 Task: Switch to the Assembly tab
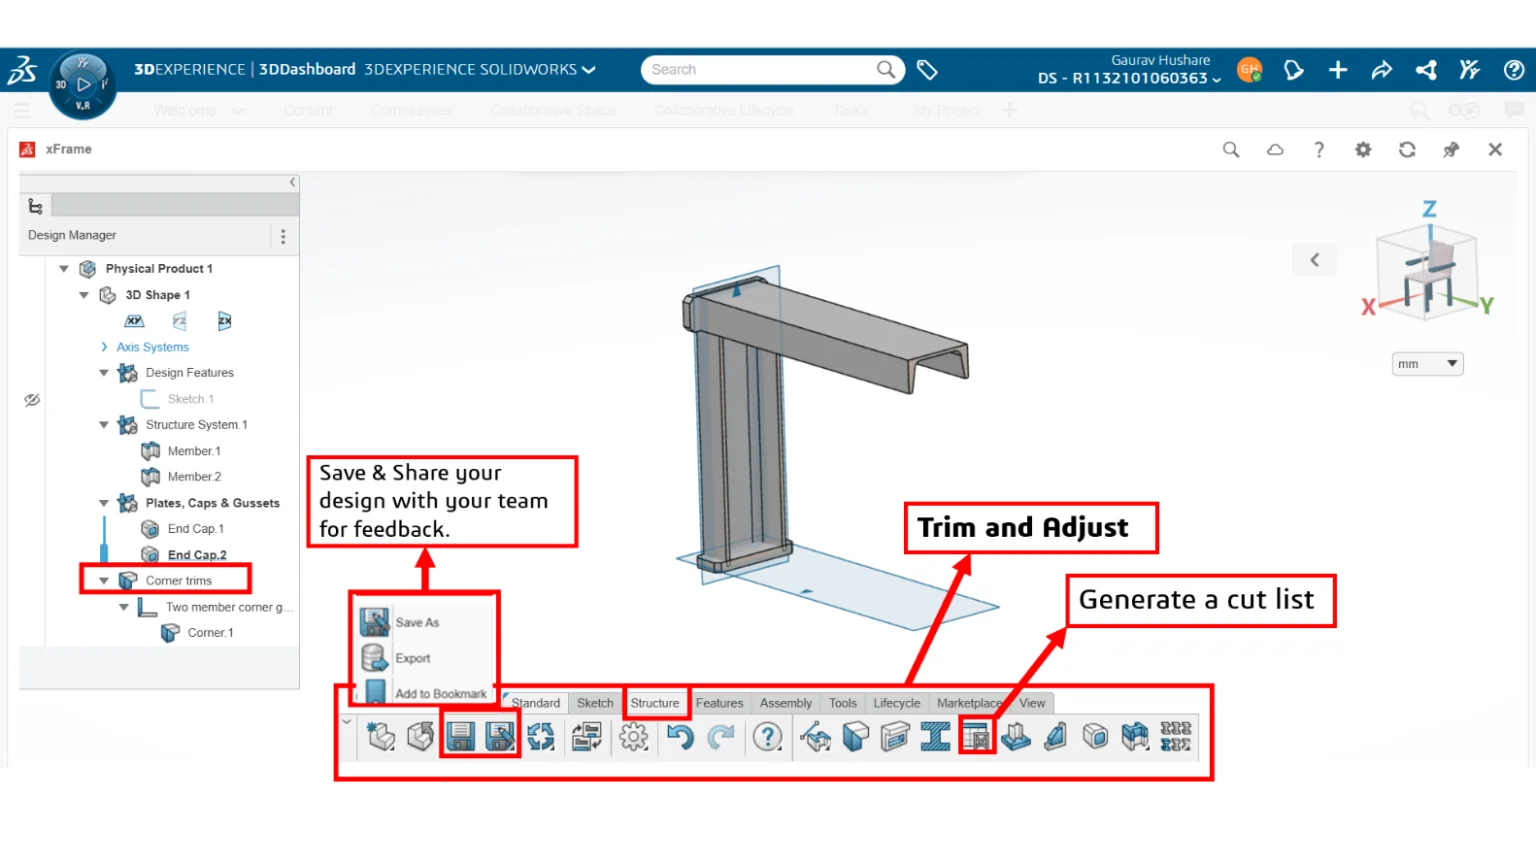point(786,703)
